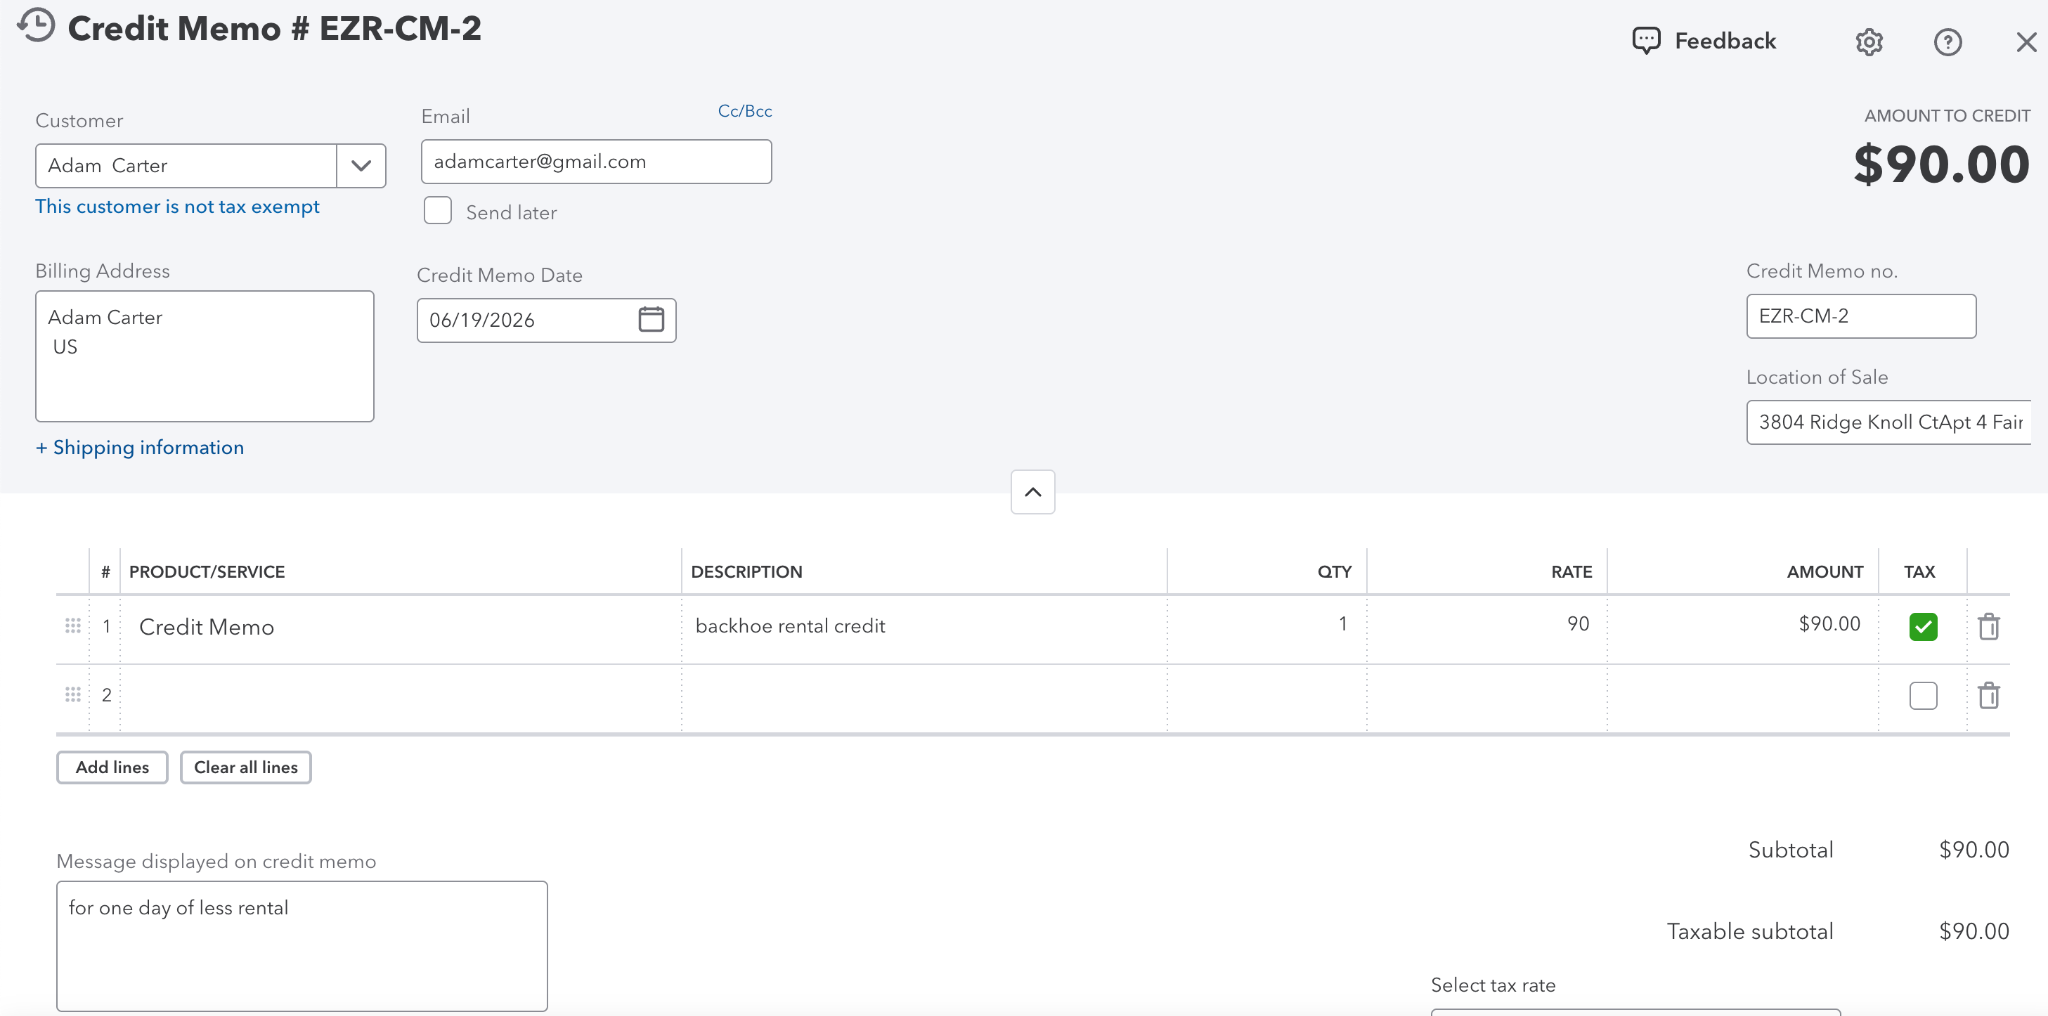
Task: Edit the Credit Memo no. field
Action: [x=1861, y=316]
